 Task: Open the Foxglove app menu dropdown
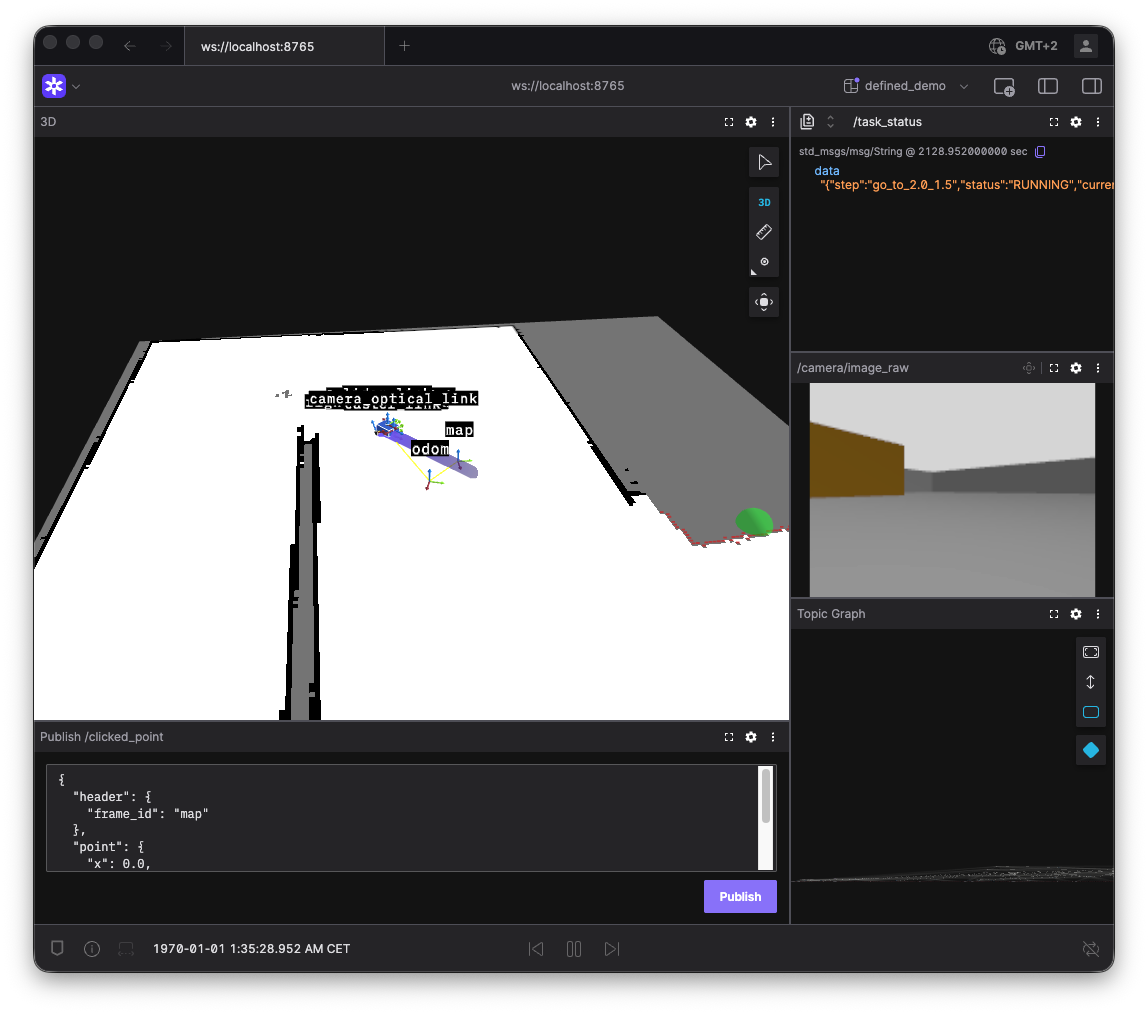61,86
